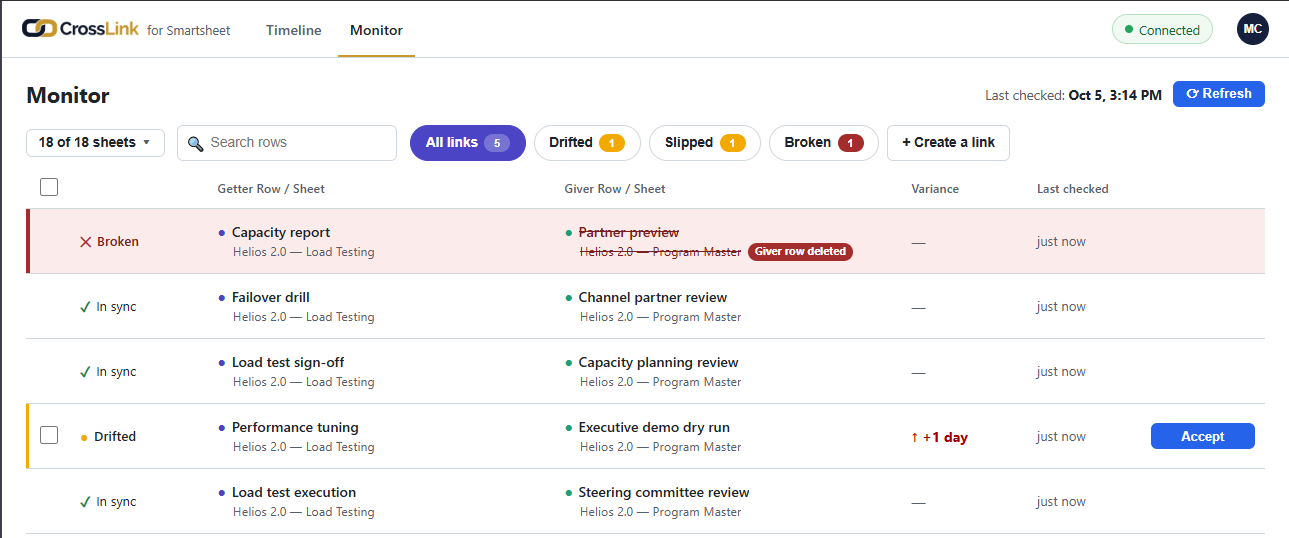The width and height of the screenshot is (1289, 538).
Task: Click the CrossLink logo icon
Action: pos(40,29)
